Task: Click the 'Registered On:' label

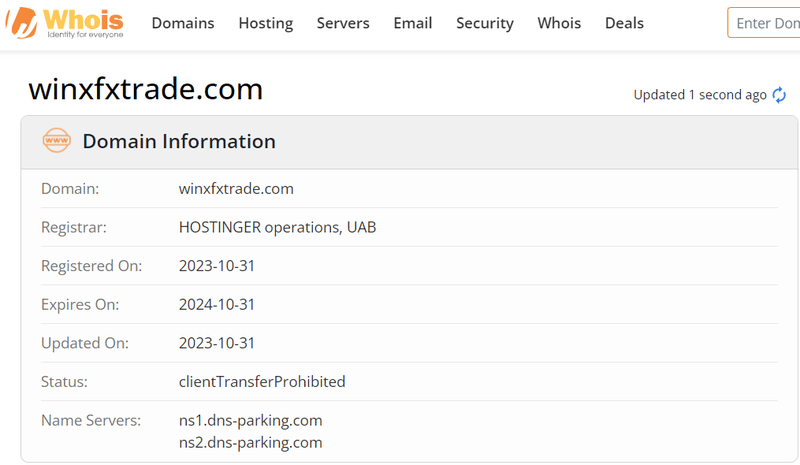Action: click(x=91, y=266)
